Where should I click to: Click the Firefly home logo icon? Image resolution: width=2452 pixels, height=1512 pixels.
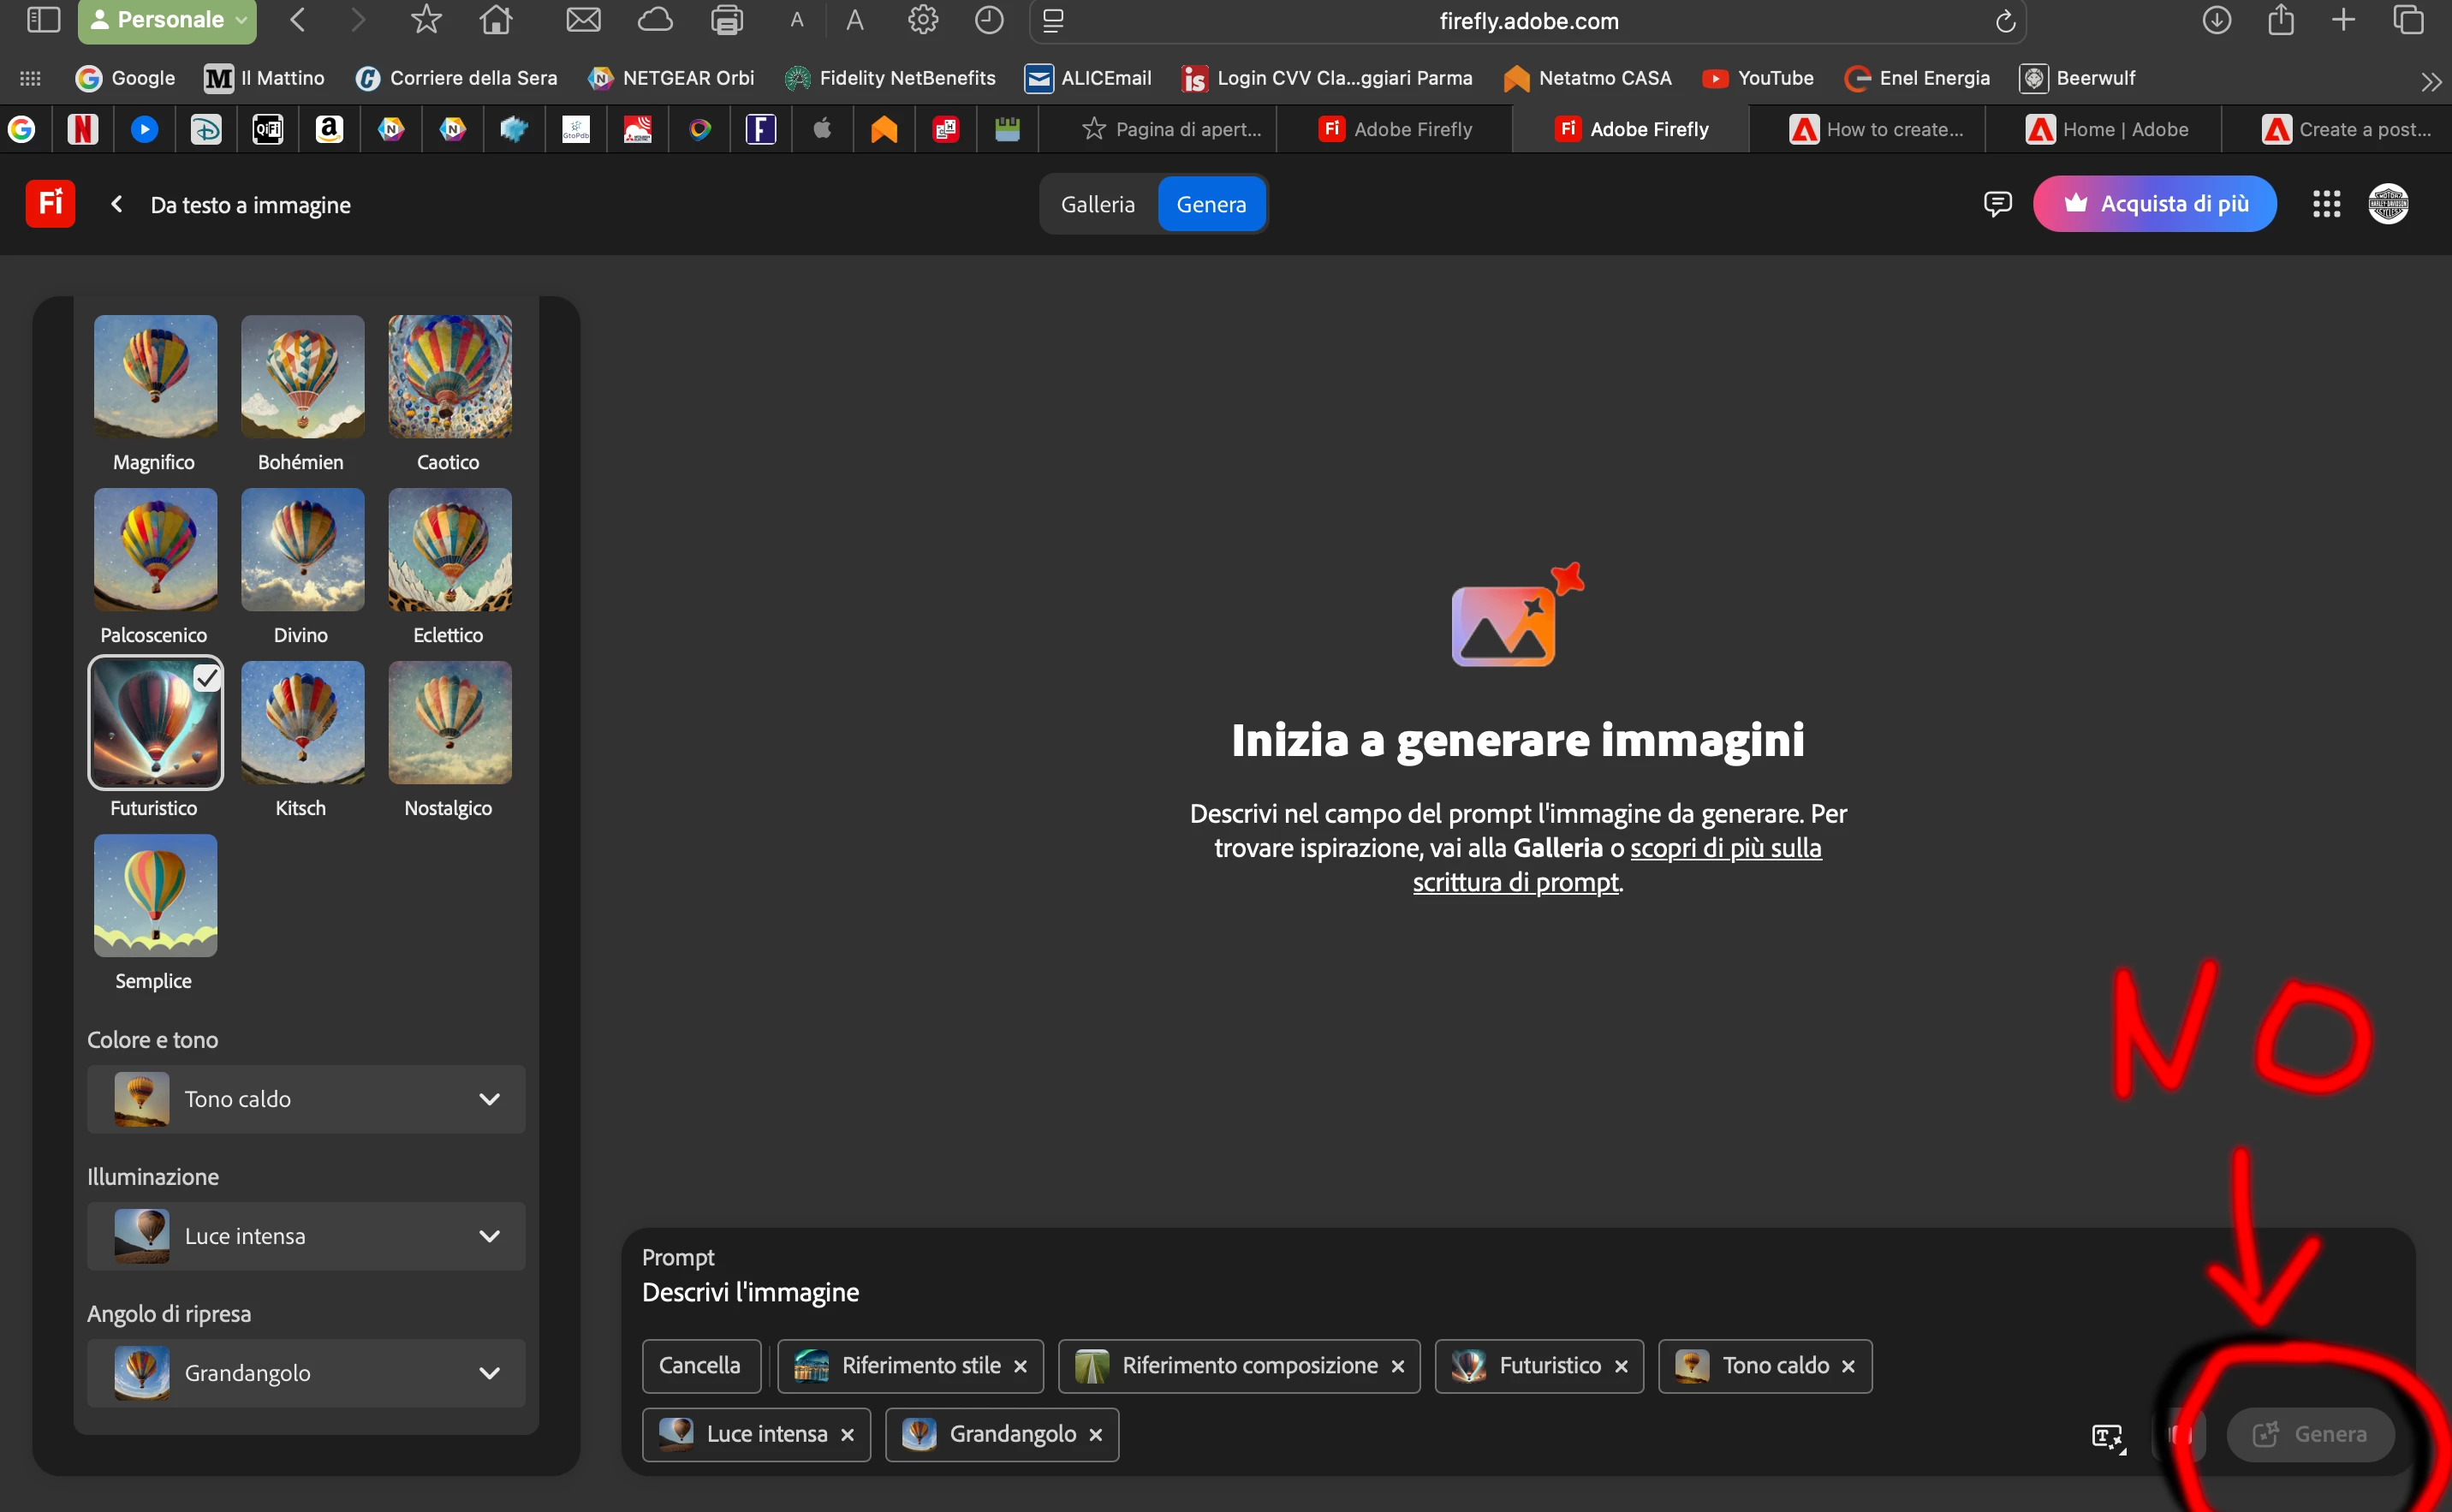(x=50, y=204)
